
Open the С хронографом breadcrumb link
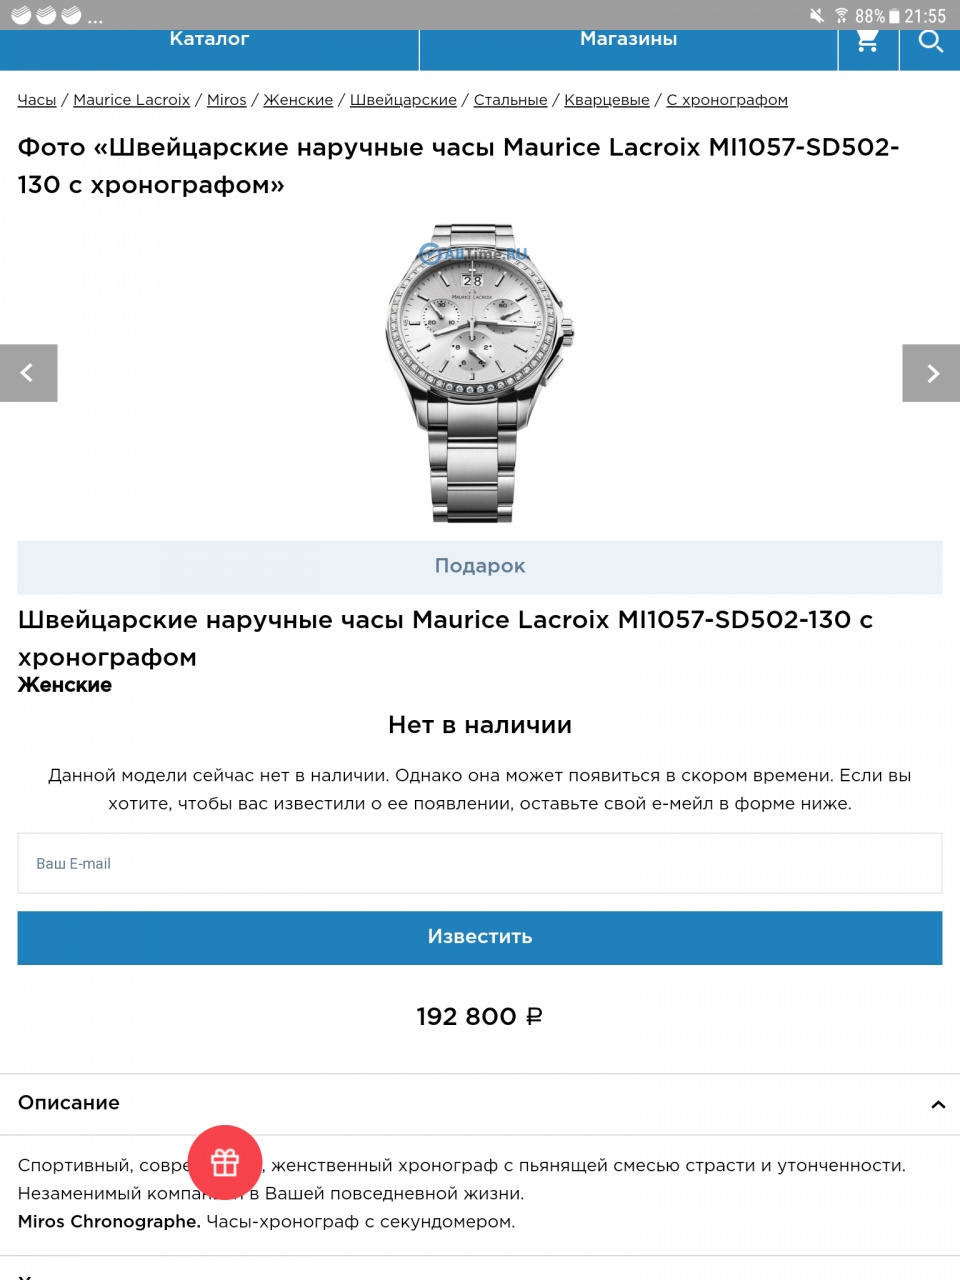click(x=727, y=100)
